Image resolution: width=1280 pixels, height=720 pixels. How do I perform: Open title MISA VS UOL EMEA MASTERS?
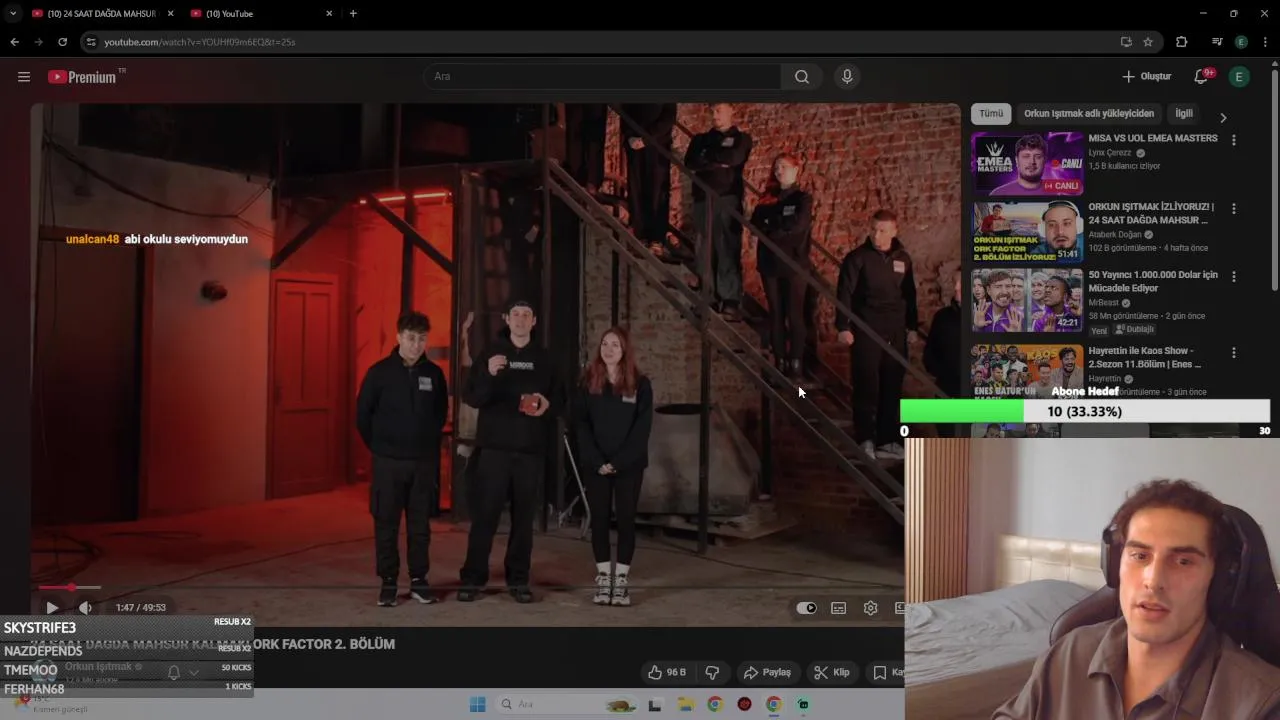1153,138
